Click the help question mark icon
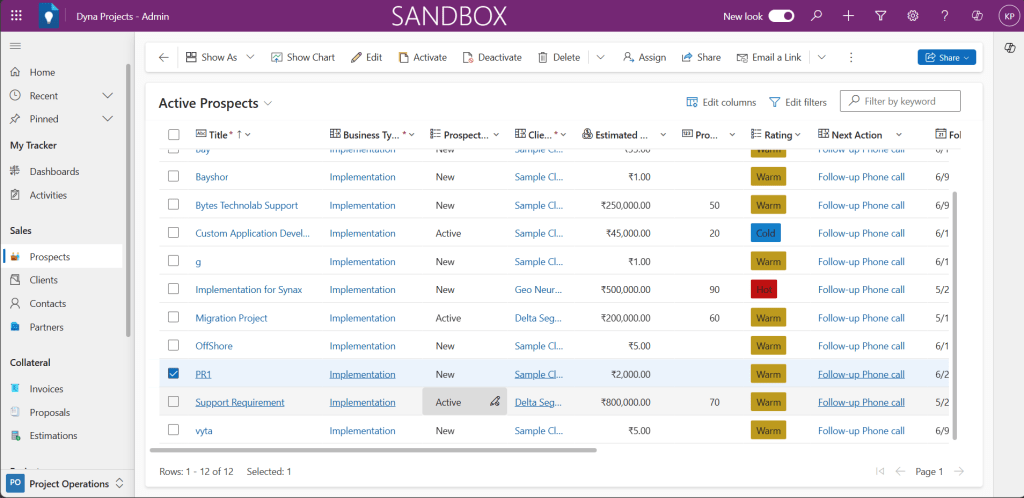The image size is (1024, 498). (x=944, y=16)
